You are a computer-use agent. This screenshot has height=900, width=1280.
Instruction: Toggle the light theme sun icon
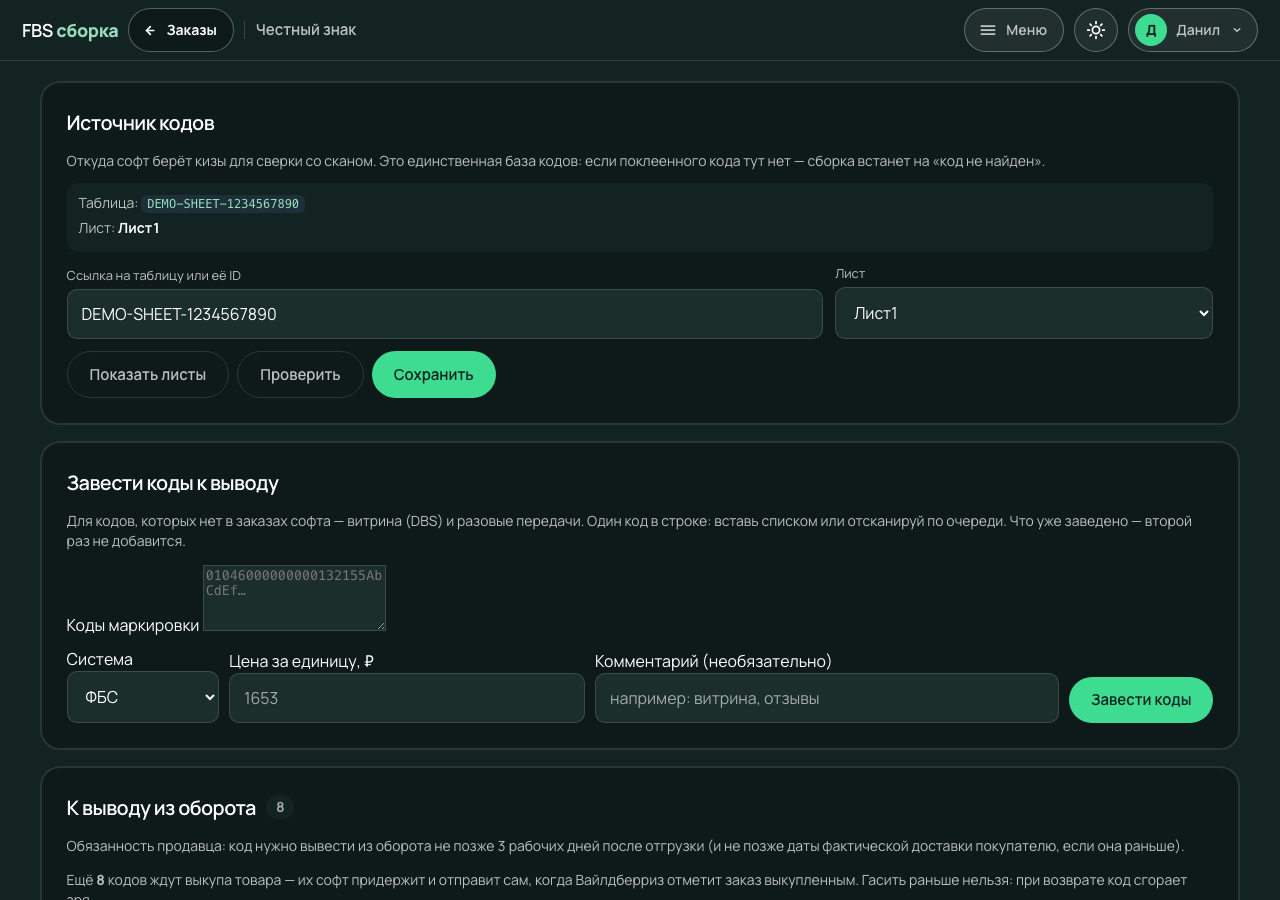coord(1096,30)
